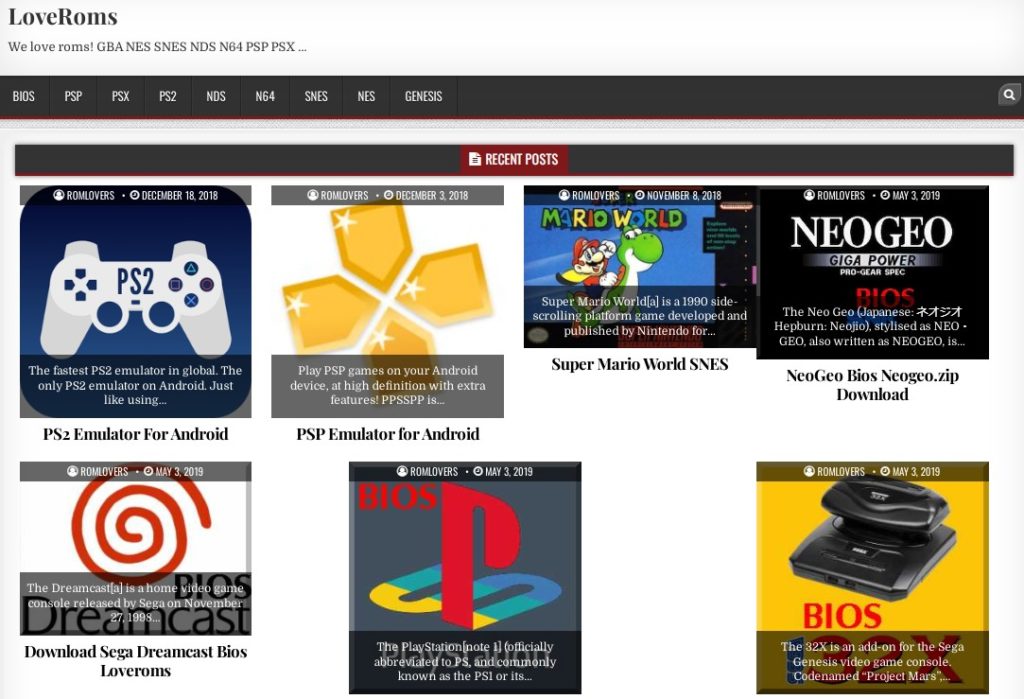Open the NeoGeo Bios Neogeo.zip Download post
The image size is (1024, 699).
pyautogui.click(x=873, y=384)
